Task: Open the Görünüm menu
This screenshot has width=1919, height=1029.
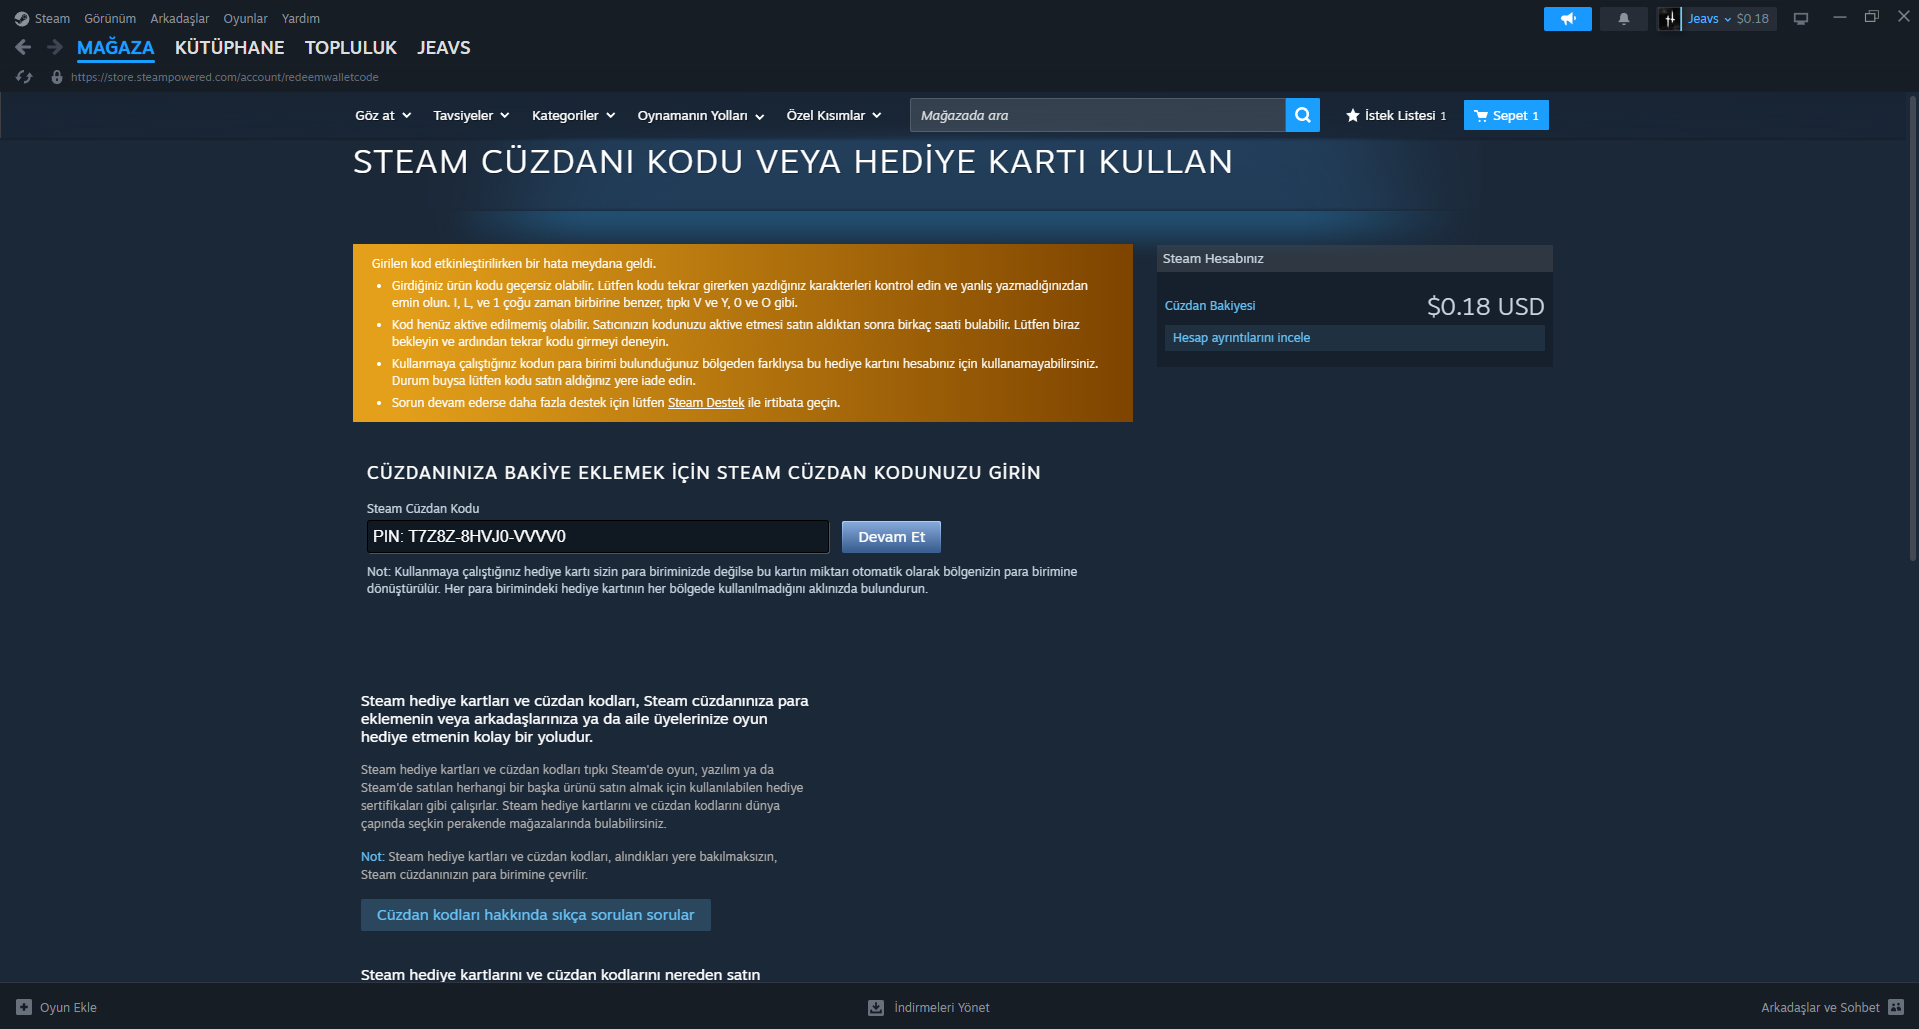Action: (110, 19)
